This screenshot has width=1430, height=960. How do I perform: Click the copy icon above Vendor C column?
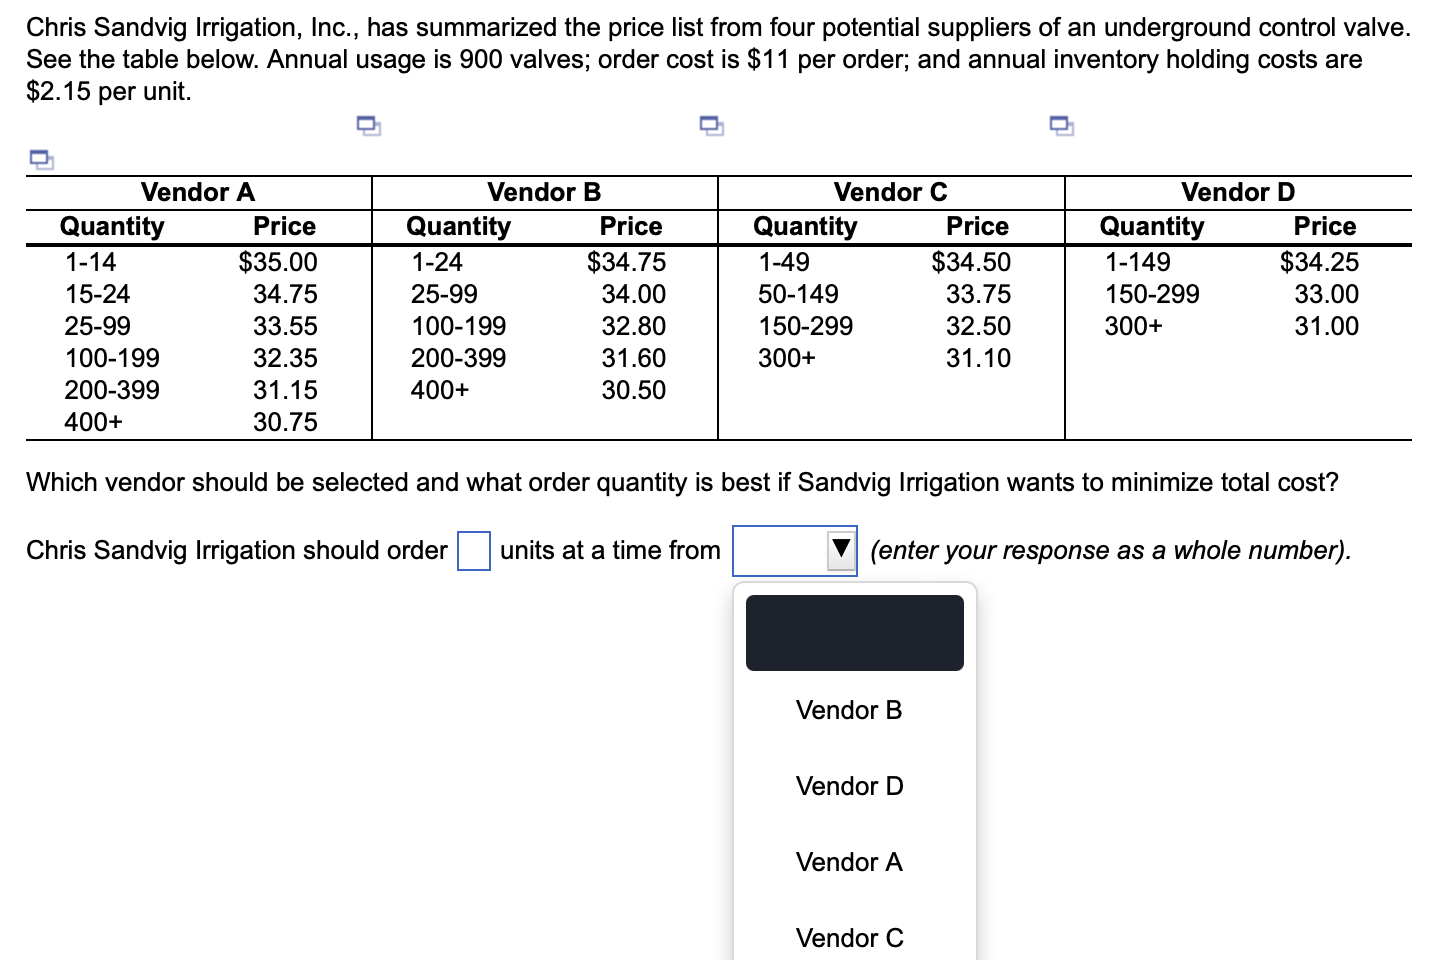(711, 124)
